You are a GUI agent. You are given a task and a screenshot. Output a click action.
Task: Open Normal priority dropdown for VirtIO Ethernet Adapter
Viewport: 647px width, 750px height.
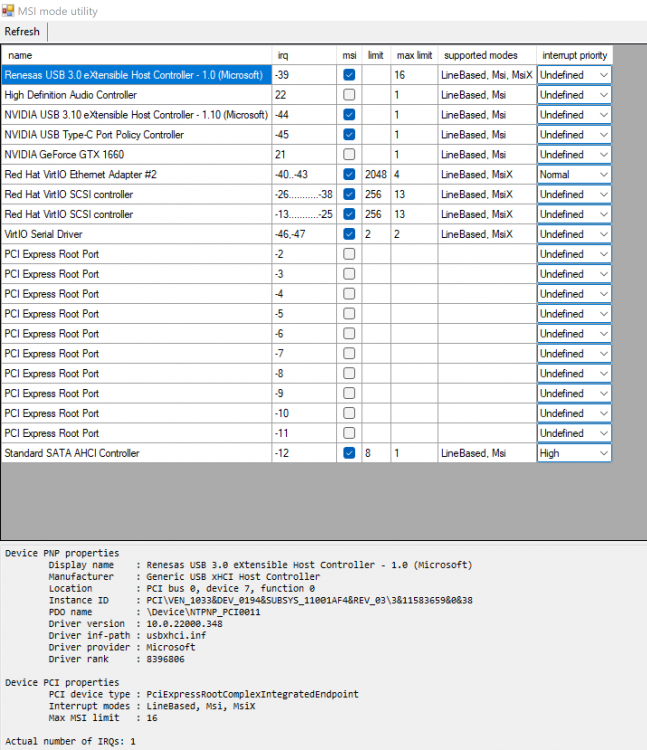(x=574, y=174)
